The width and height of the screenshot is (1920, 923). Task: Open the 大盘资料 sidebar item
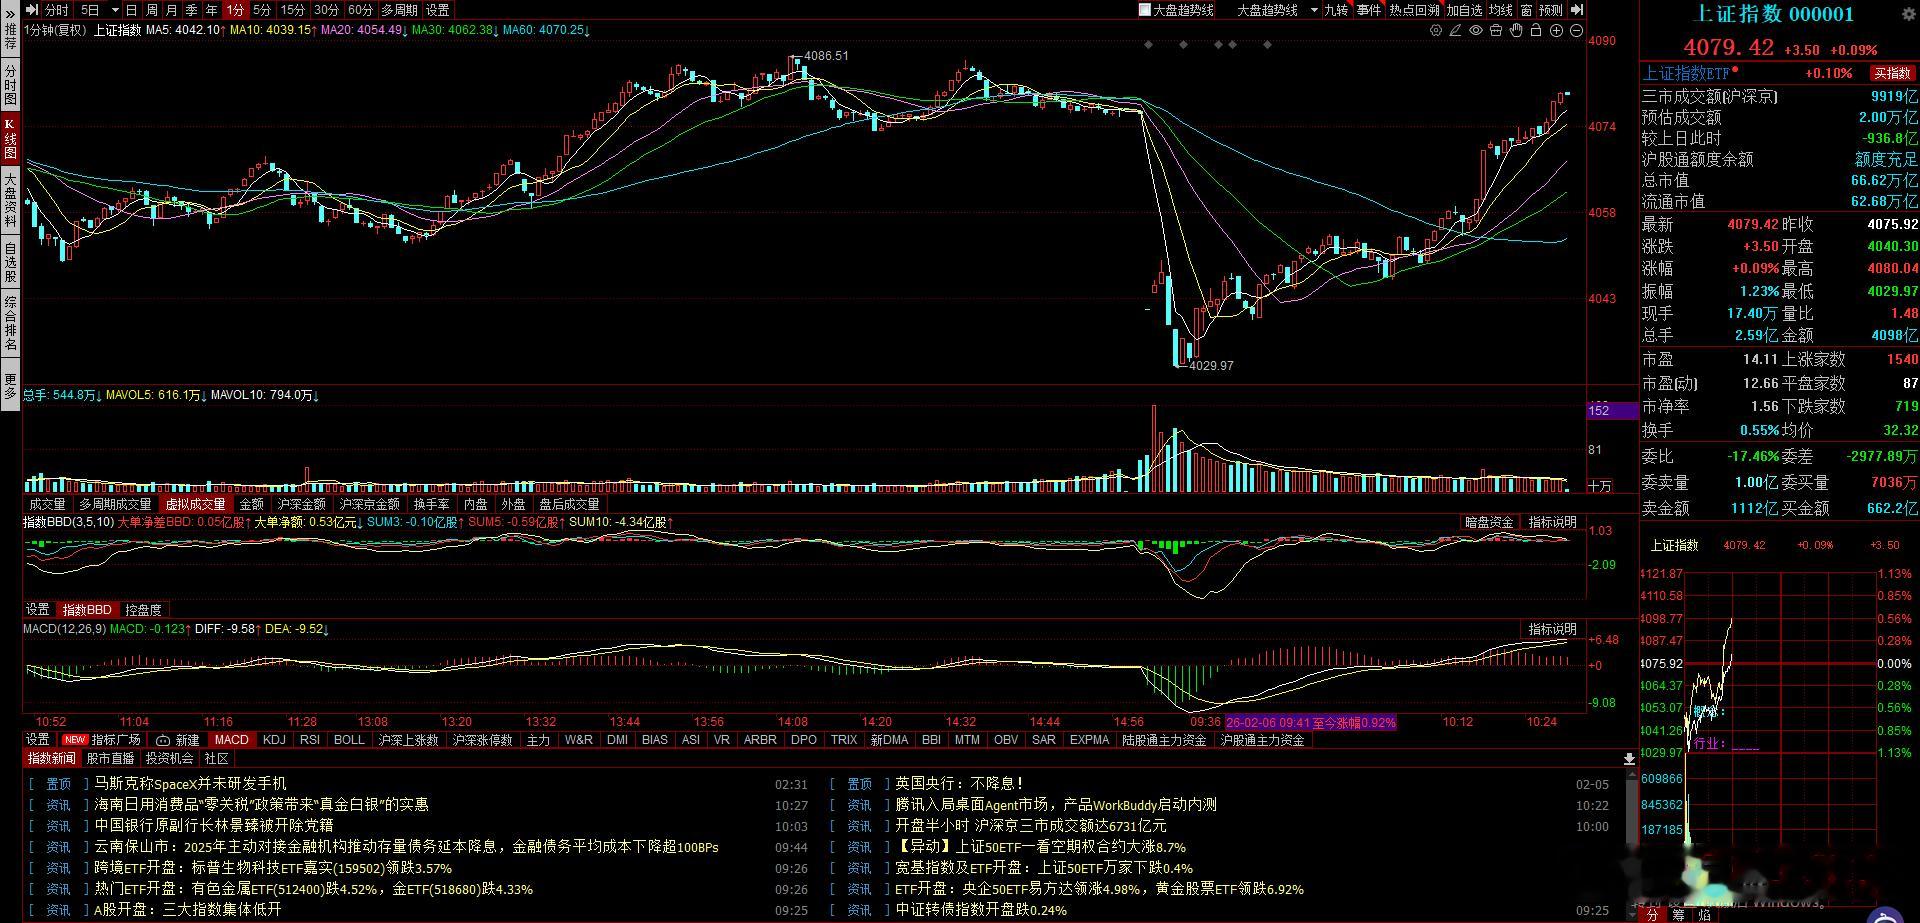pyautogui.click(x=10, y=199)
